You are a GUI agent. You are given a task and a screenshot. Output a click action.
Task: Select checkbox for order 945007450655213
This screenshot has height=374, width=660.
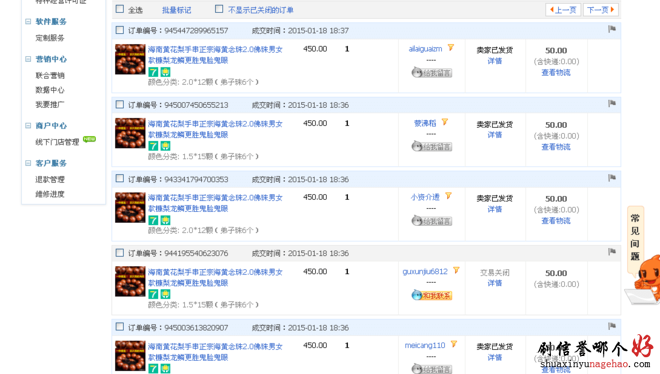pos(120,104)
